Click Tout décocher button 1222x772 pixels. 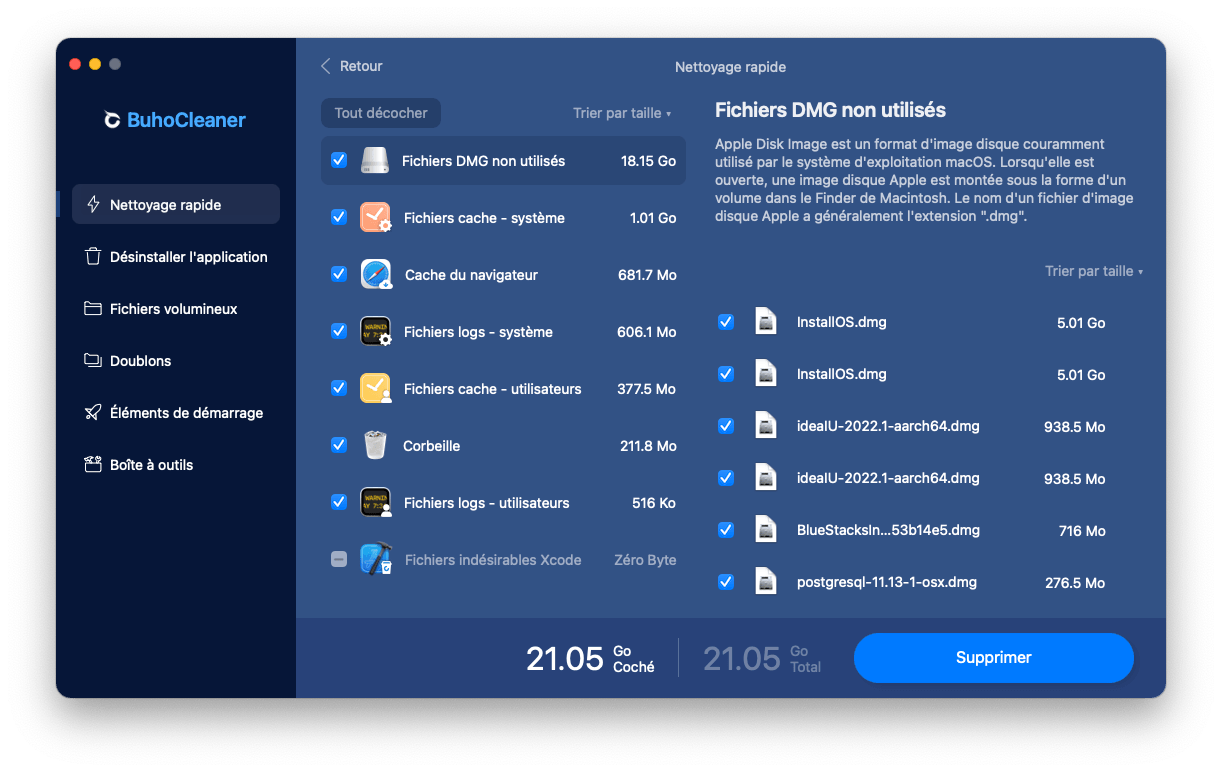[x=381, y=113]
